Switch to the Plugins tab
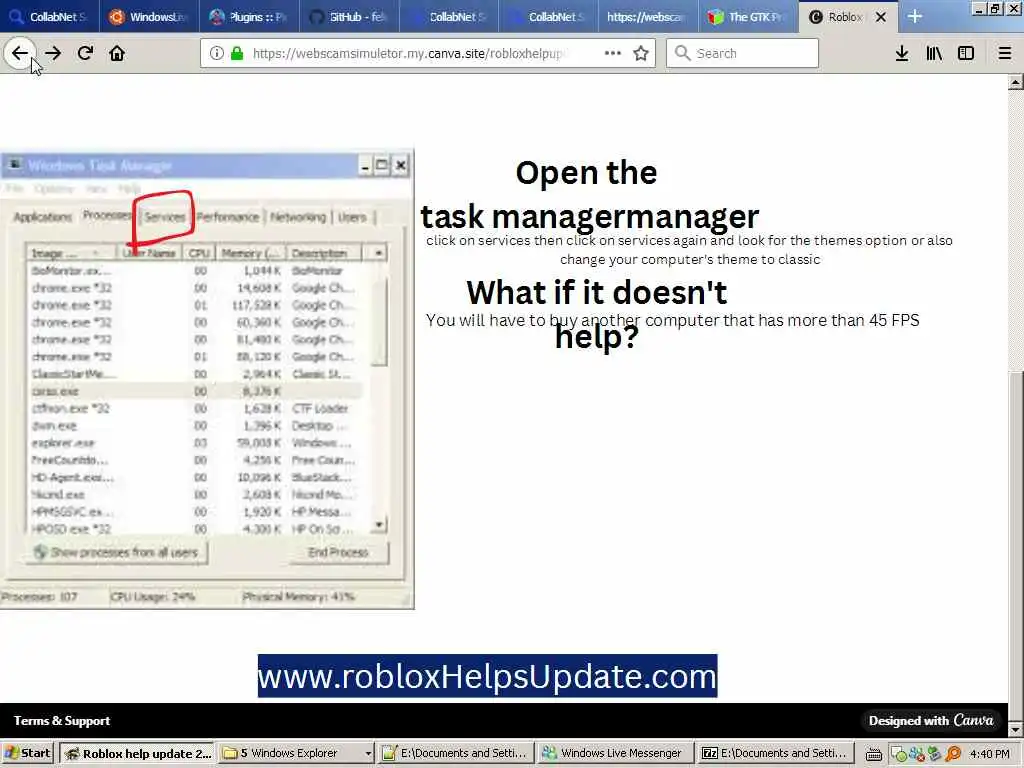 point(249,17)
